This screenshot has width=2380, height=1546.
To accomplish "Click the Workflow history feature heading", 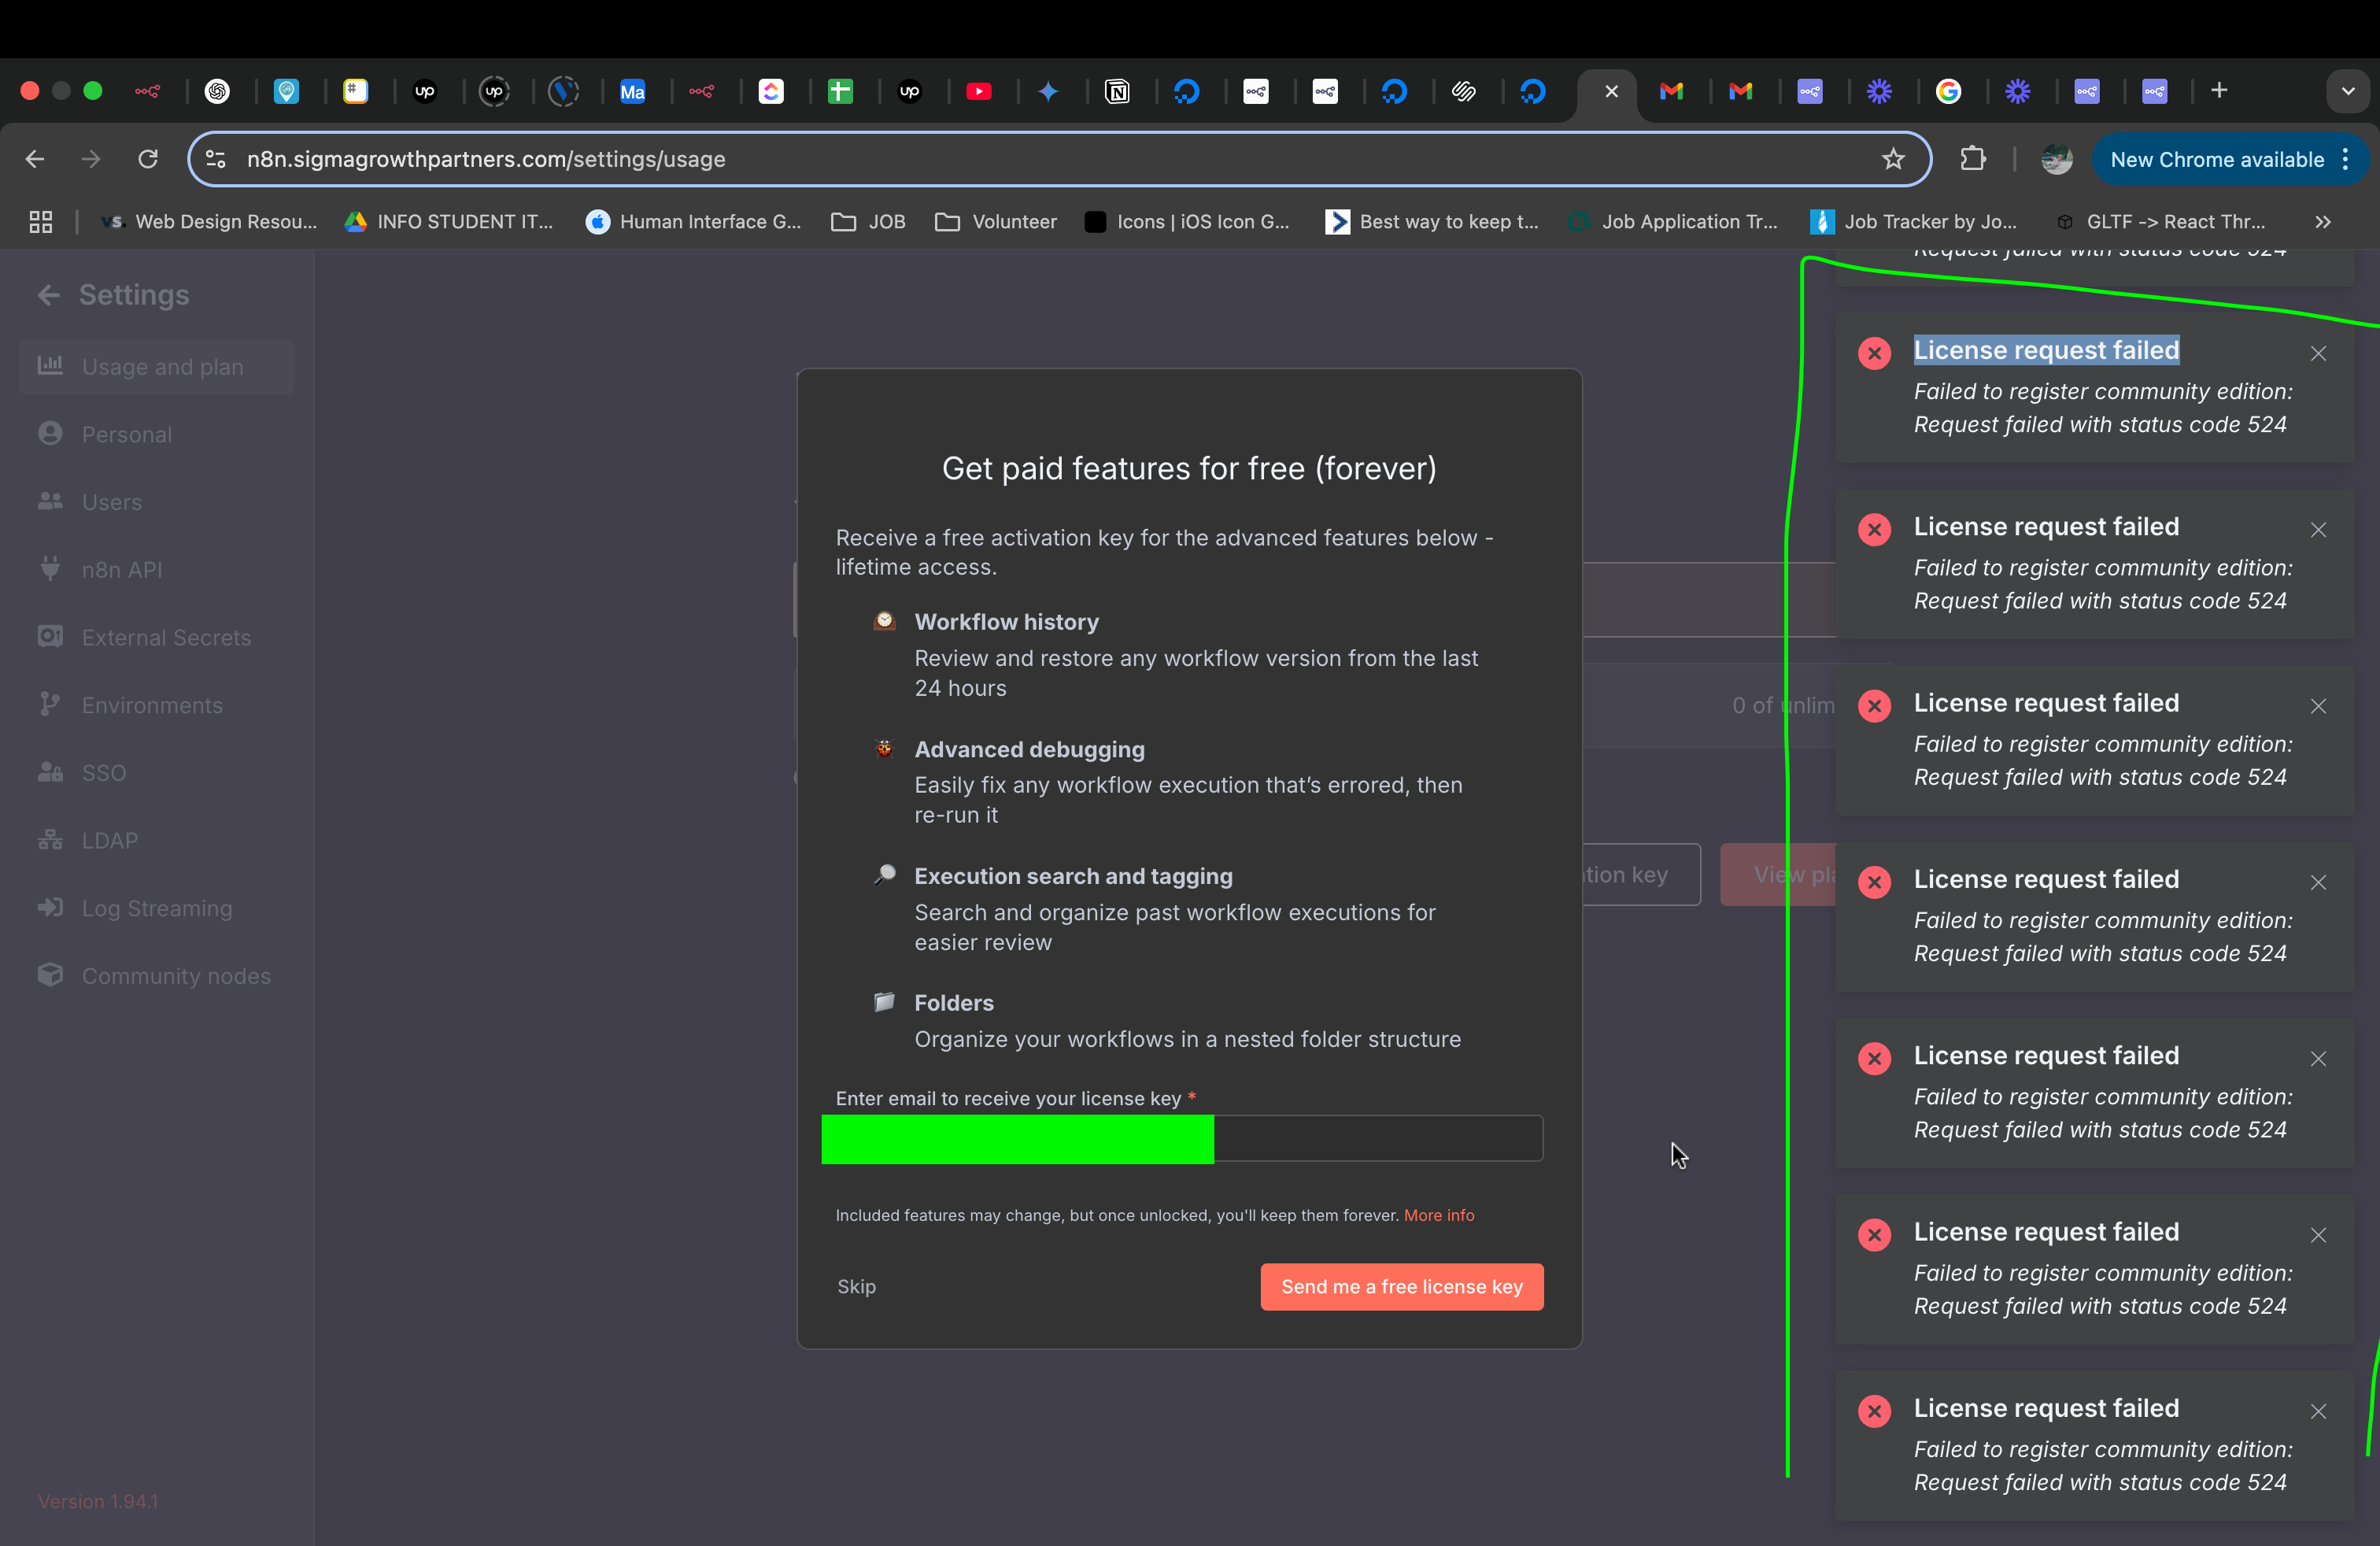I will click(x=1006, y=622).
